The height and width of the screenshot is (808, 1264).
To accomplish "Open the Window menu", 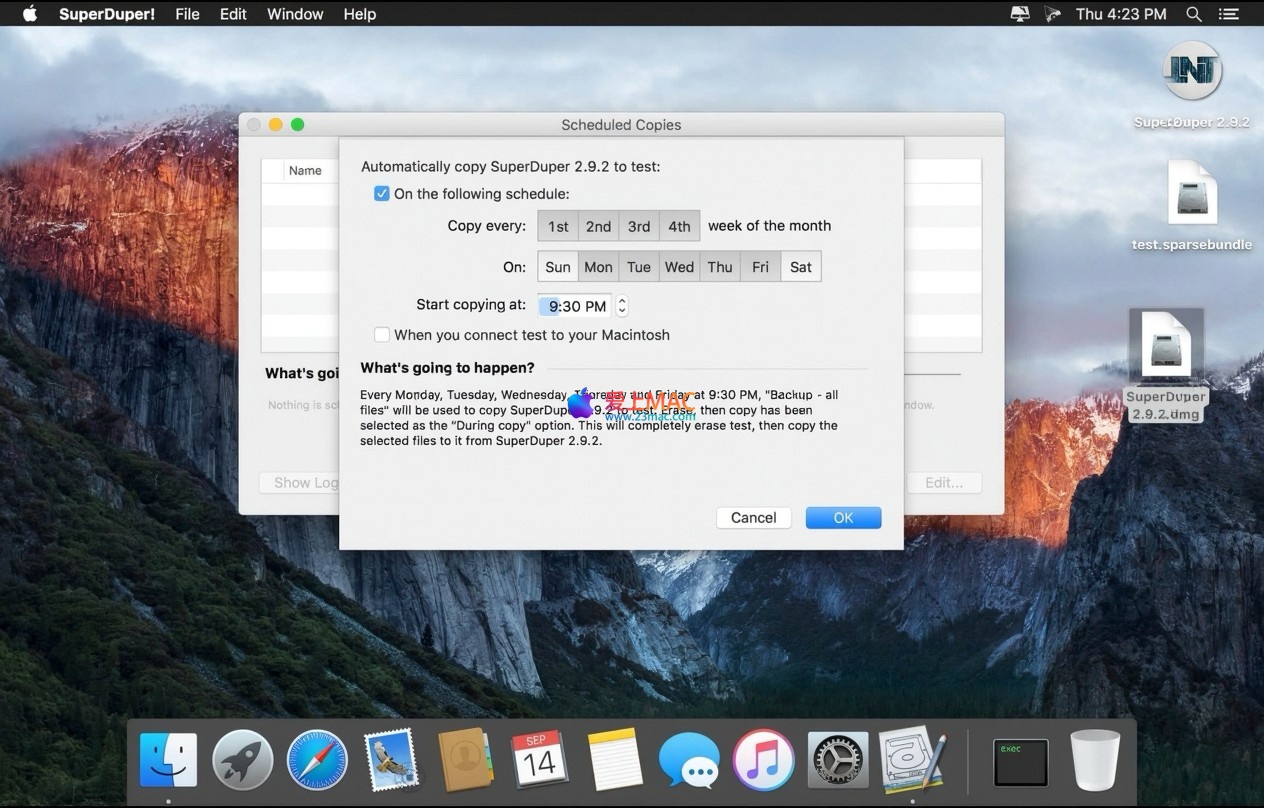I will point(295,14).
